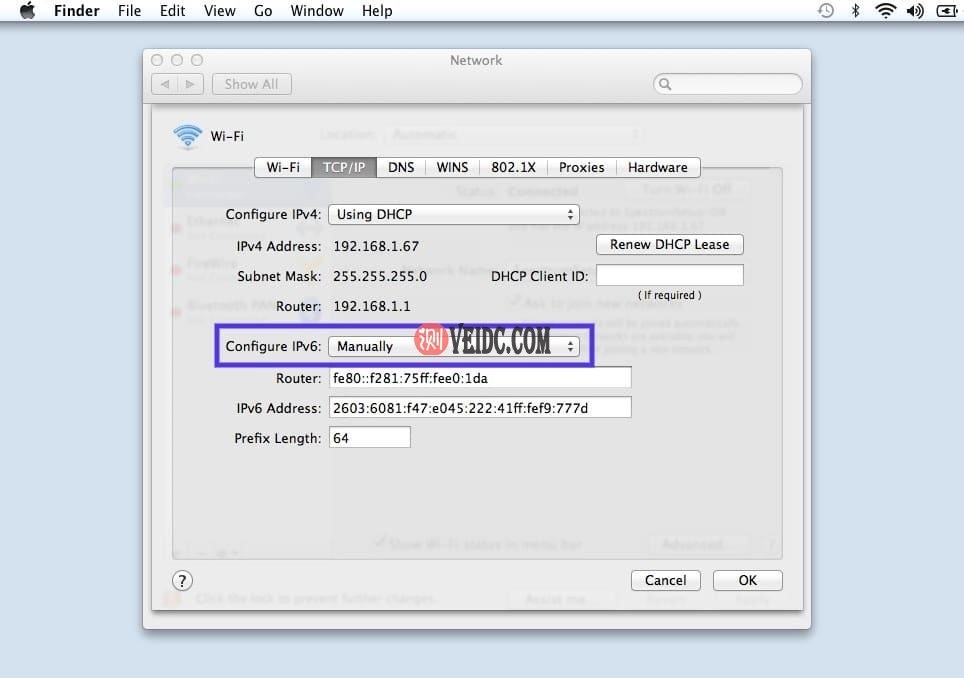Click the router value 192.168.1.1

(372, 306)
